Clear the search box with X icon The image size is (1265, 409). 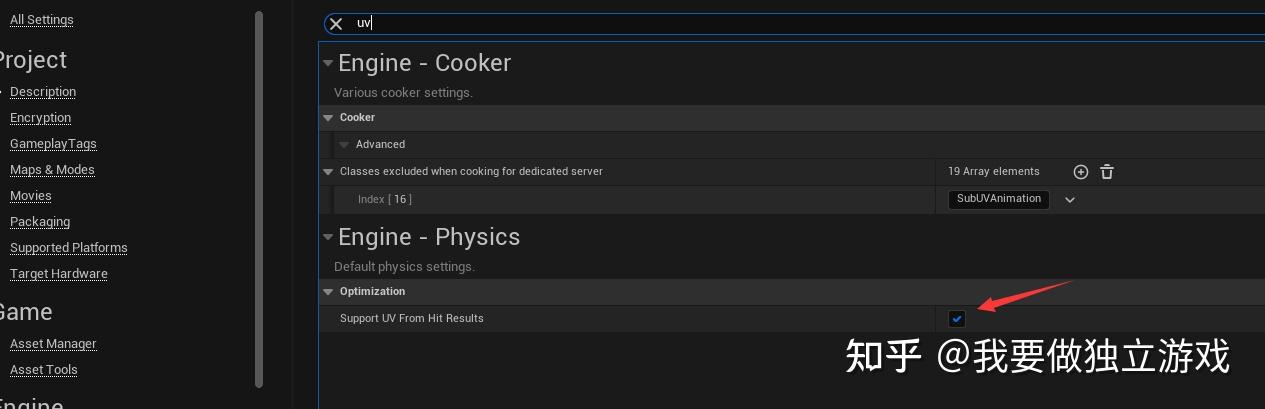(336, 23)
